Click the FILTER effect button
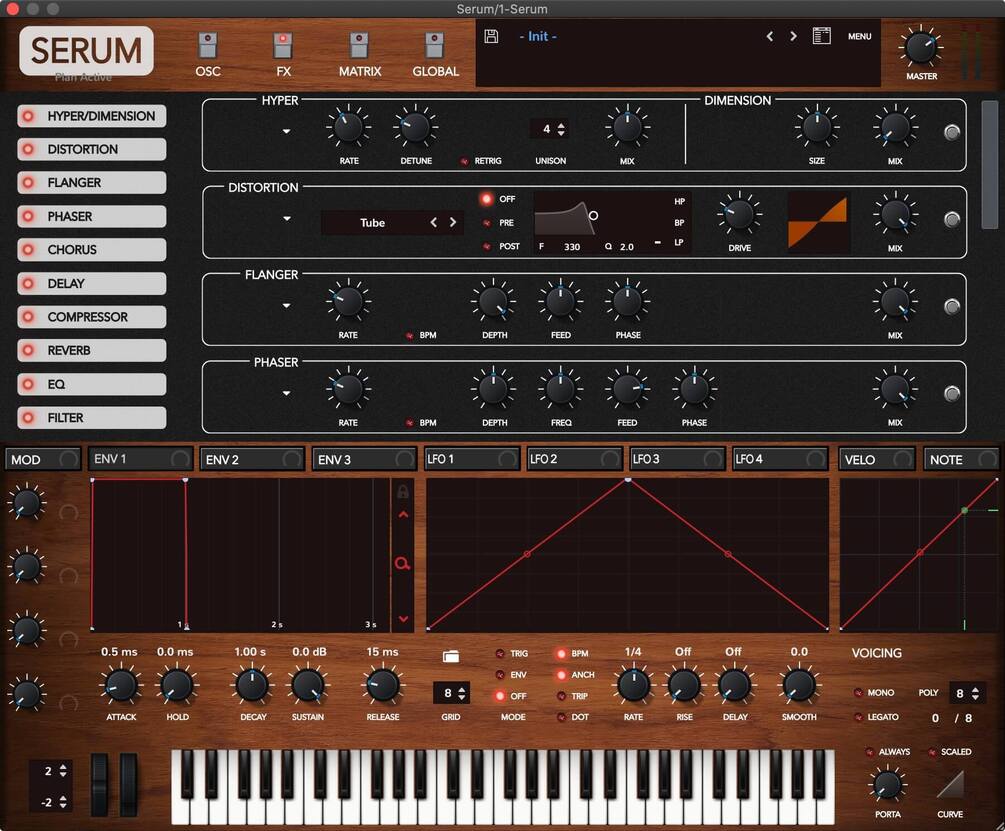 click(92, 418)
